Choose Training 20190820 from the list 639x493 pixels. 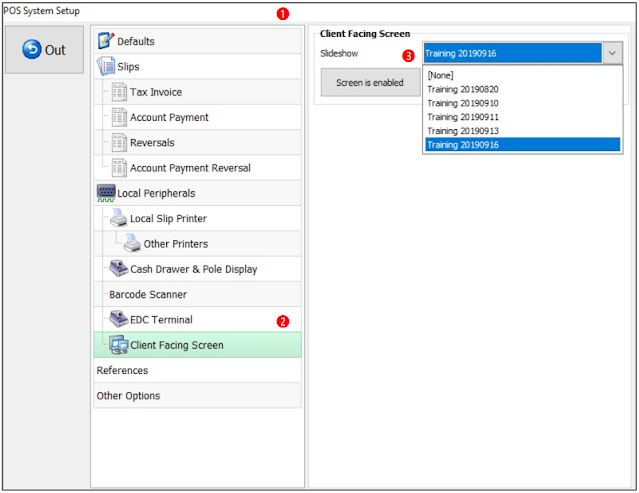[522, 89]
